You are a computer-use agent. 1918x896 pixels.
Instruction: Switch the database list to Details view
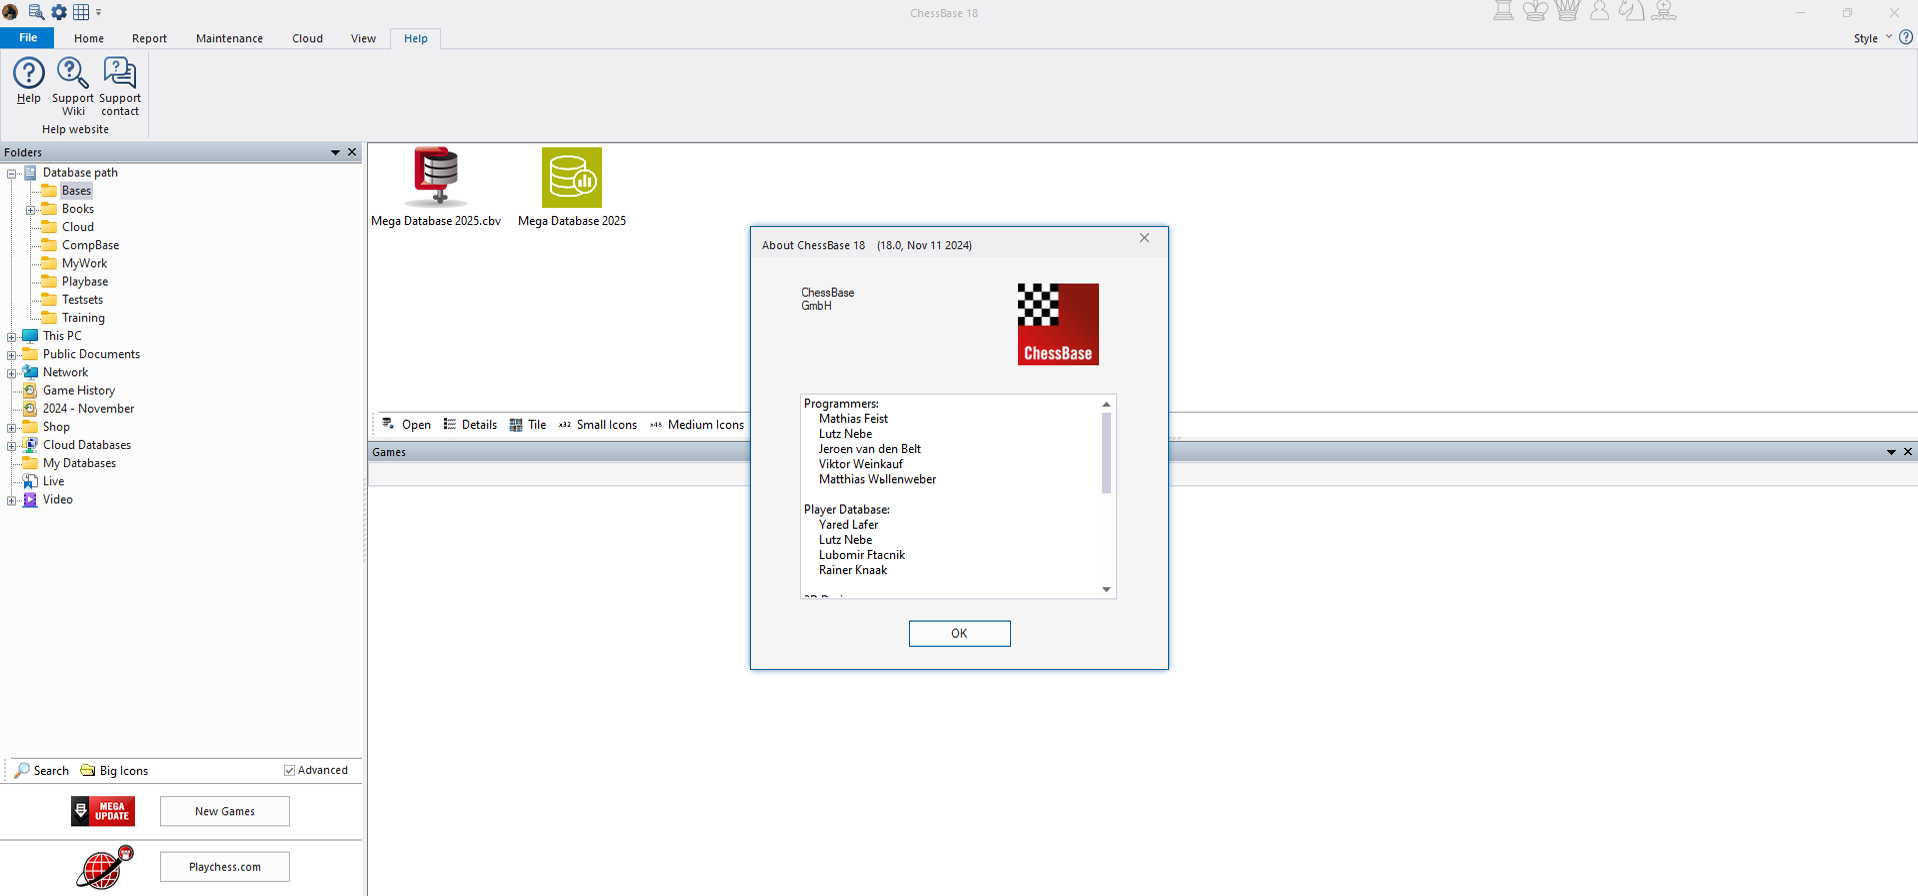click(x=470, y=425)
